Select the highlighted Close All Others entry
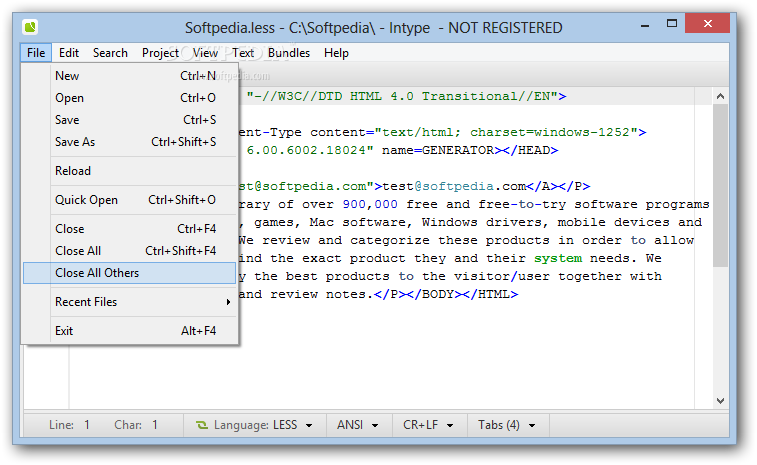The image size is (757, 465). click(129, 273)
